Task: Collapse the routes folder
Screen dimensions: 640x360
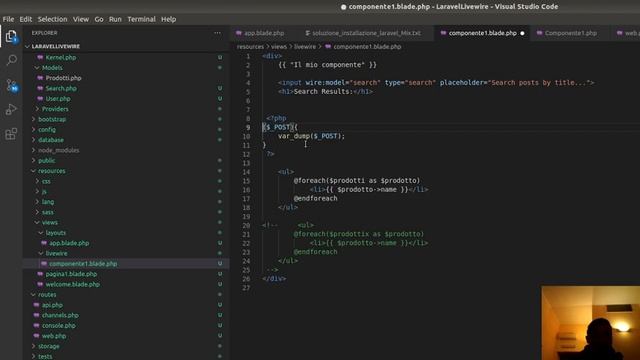Action: tap(47, 294)
